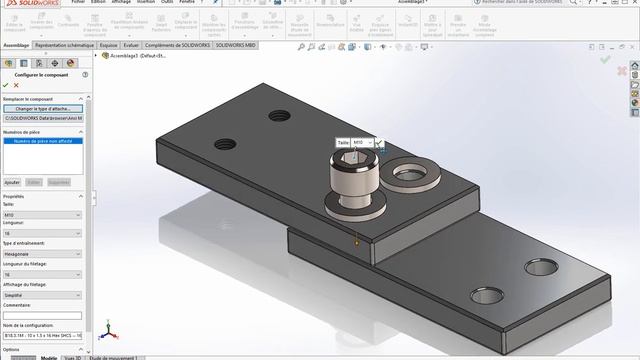This screenshot has width=640, height=360.
Task: Click the Ajouter button
Action: pyautogui.click(x=12, y=182)
